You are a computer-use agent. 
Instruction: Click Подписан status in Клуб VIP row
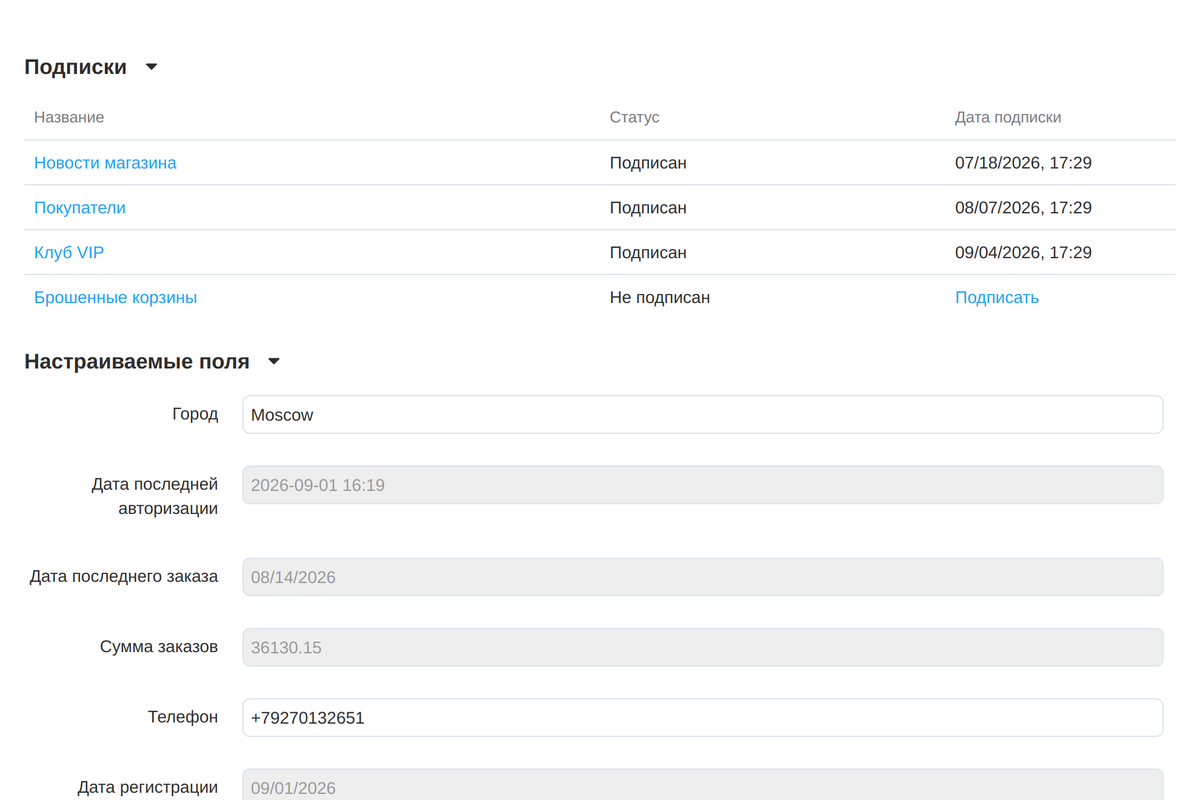tap(648, 253)
